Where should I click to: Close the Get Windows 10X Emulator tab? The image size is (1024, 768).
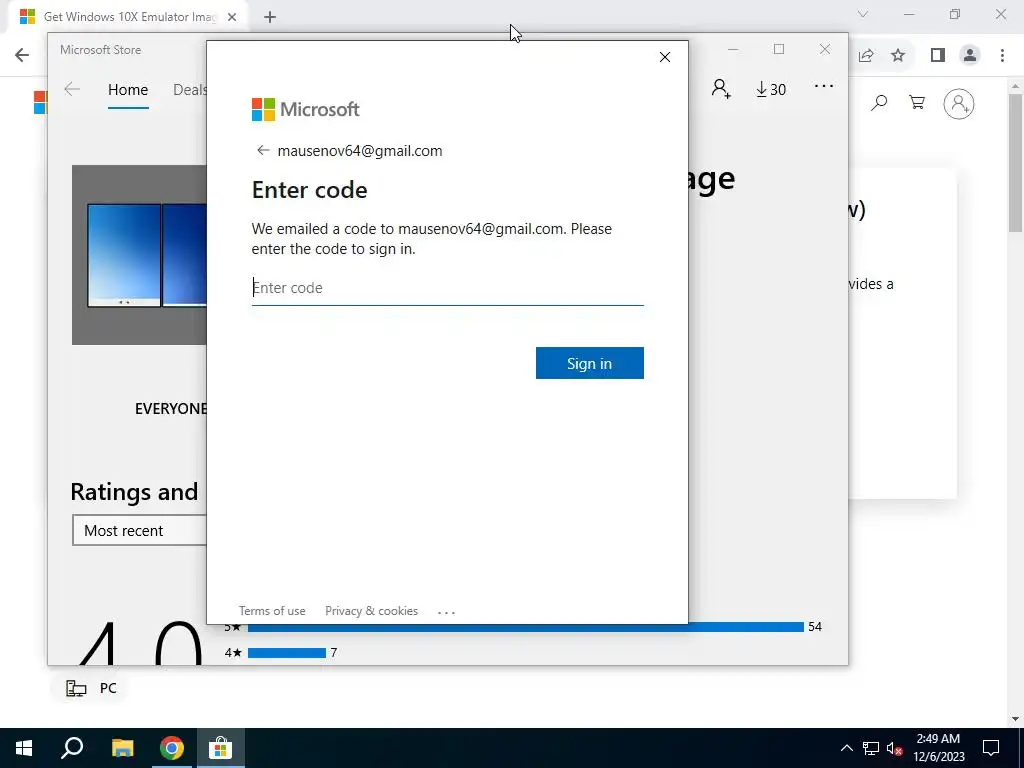click(x=232, y=17)
